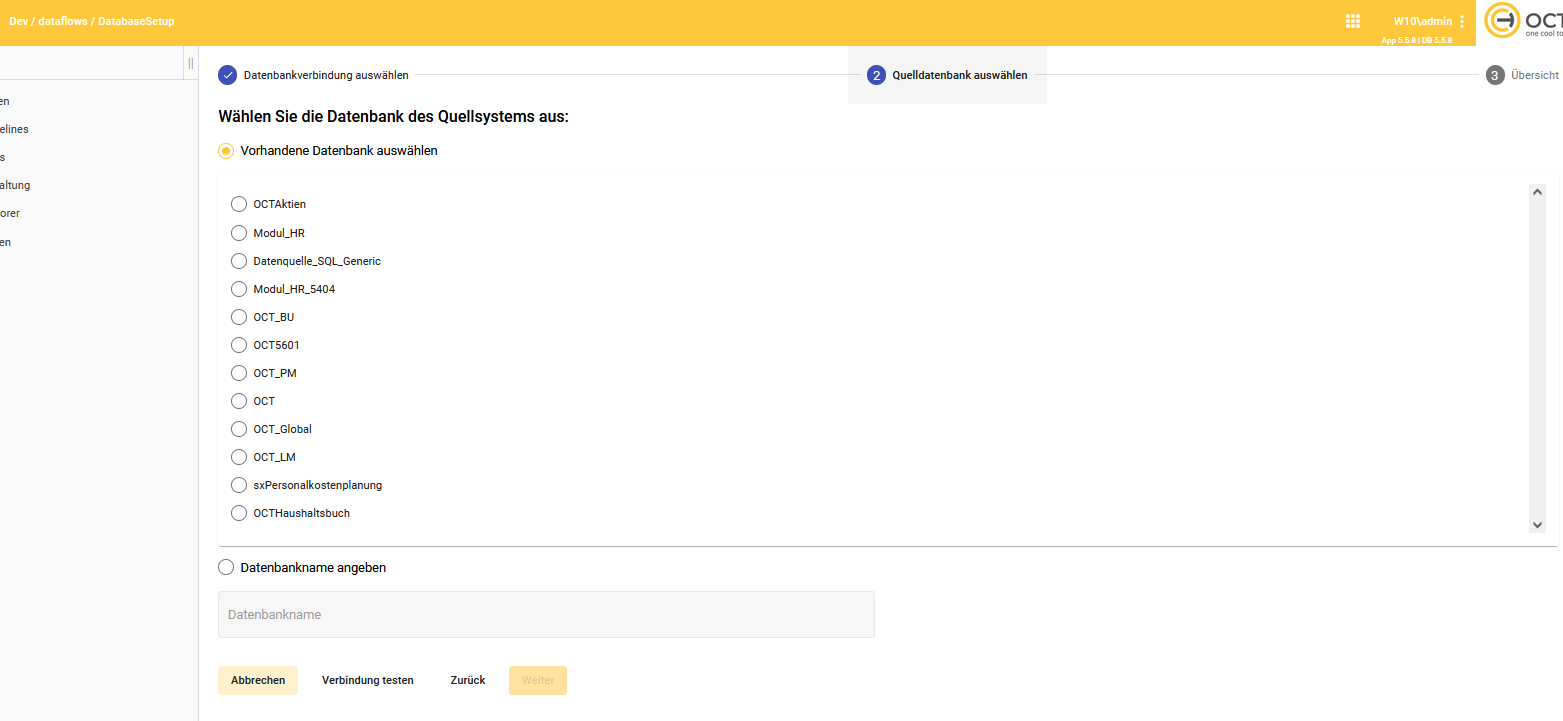The height and width of the screenshot is (721, 1563).
Task: Open the 'Quelldatenbank auswählen' step
Action: [x=959, y=75]
